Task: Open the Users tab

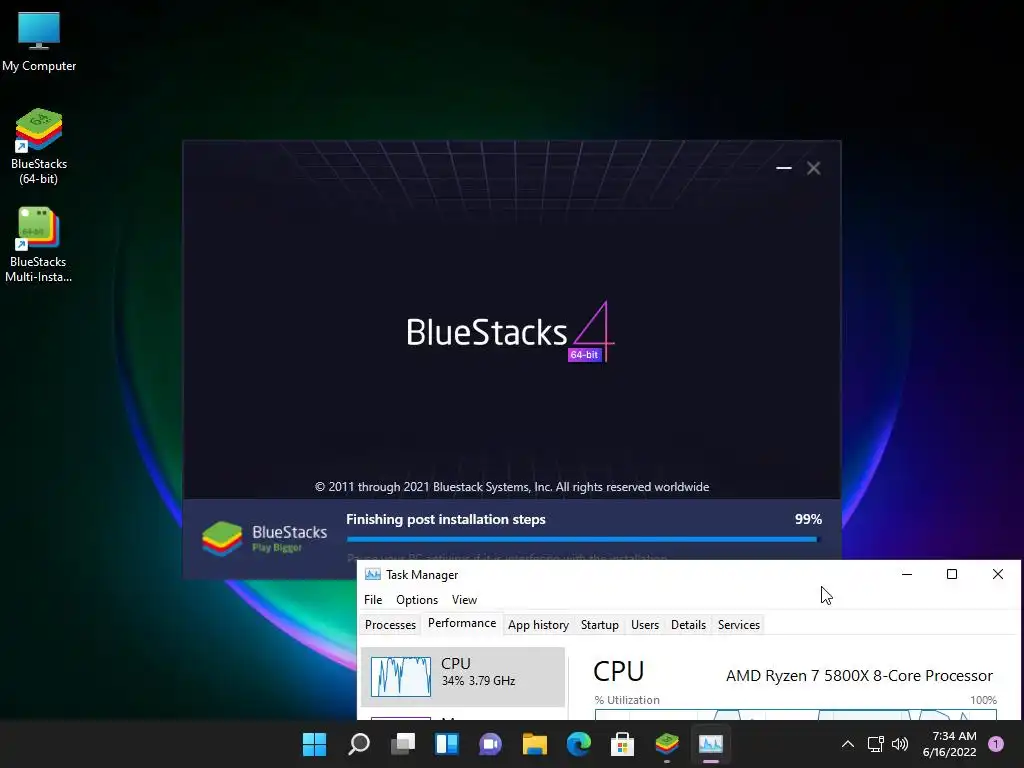Action: pyautogui.click(x=645, y=625)
